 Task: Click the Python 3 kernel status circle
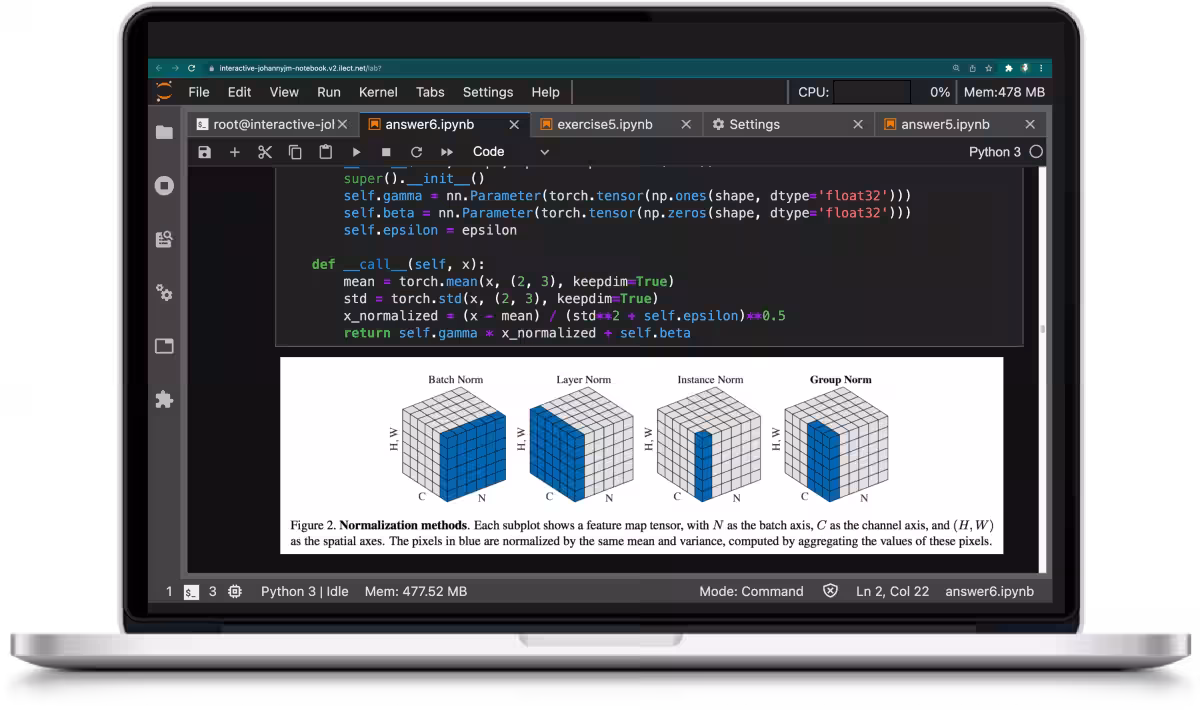point(1036,152)
